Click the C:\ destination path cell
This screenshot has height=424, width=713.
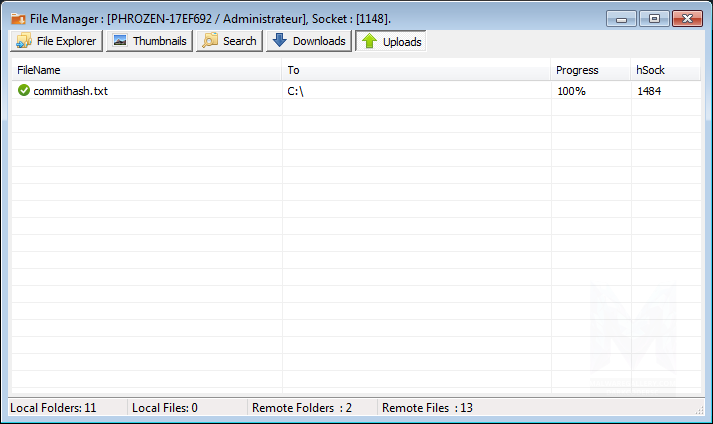point(295,91)
